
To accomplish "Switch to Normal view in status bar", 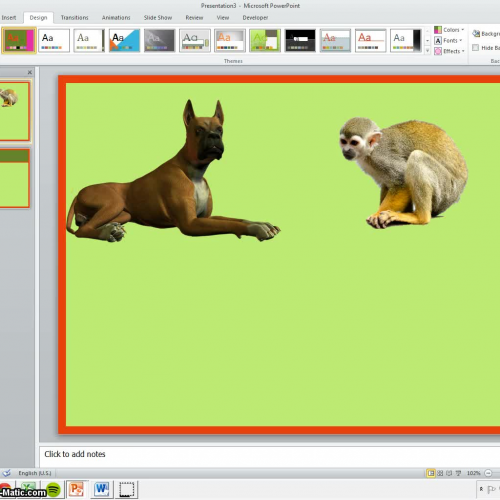I will [x=431, y=473].
